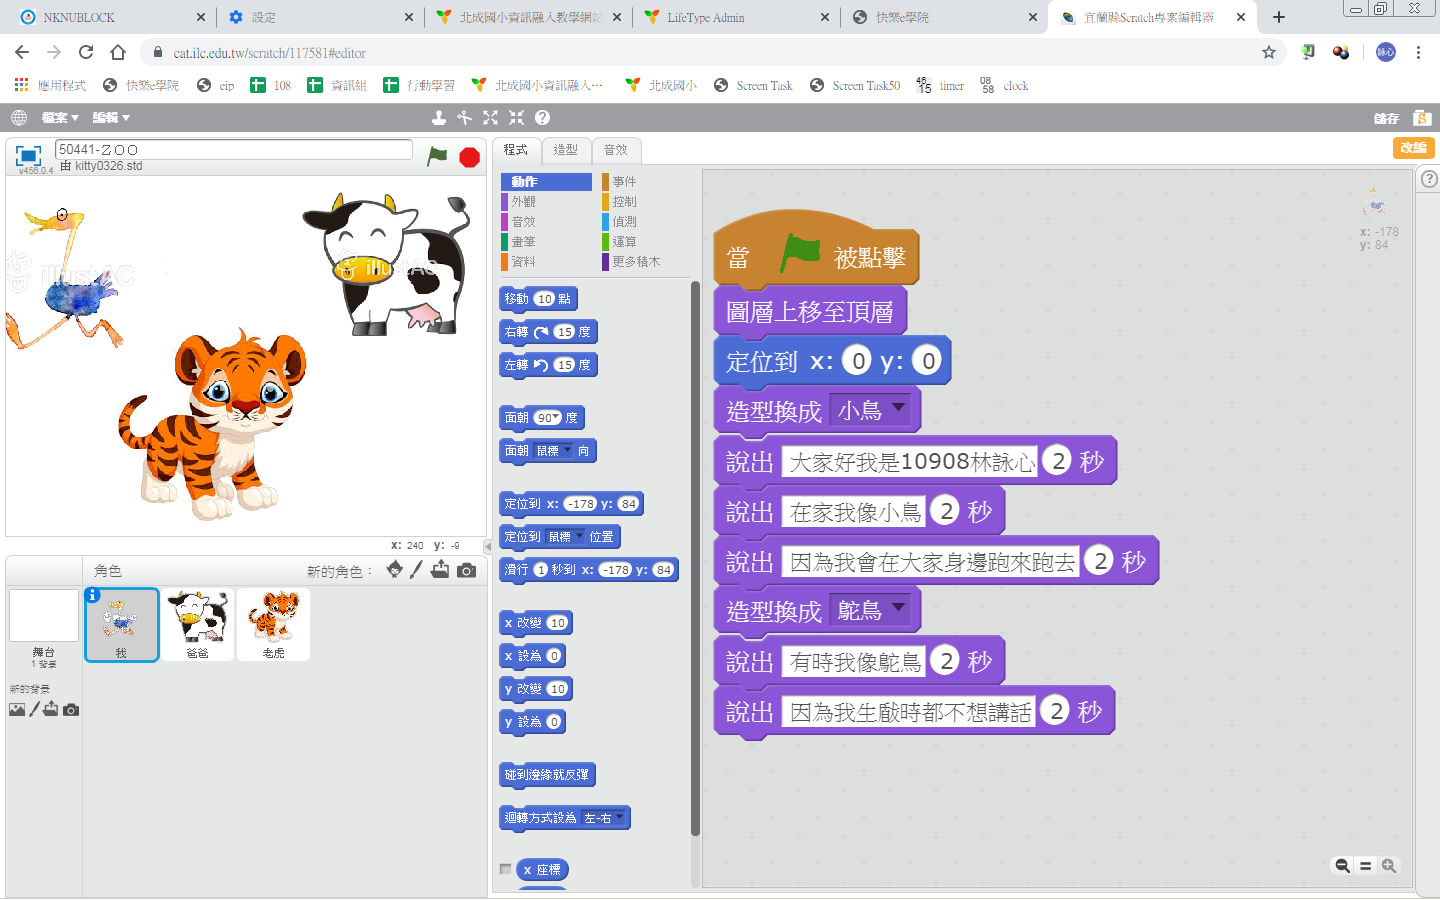Switch stage to full screen mode
The width and height of the screenshot is (1440, 900).
click(28, 155)
